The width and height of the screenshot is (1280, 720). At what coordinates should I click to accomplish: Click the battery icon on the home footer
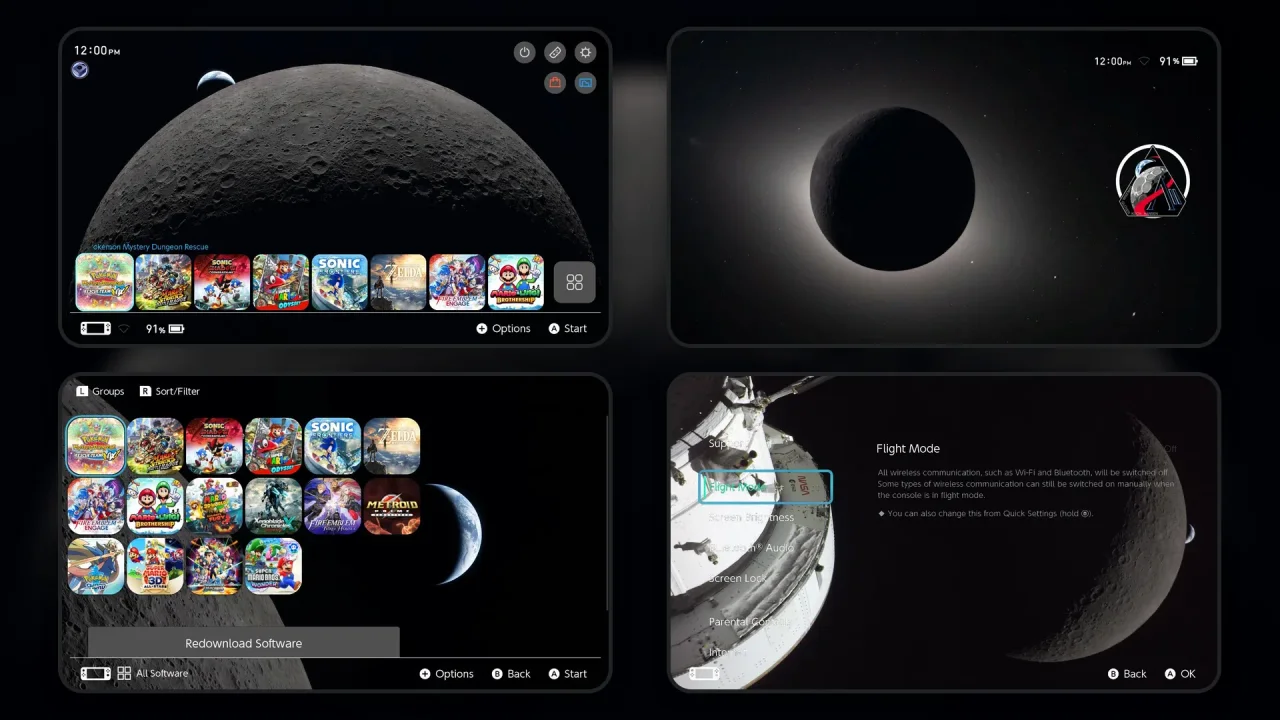176,328
